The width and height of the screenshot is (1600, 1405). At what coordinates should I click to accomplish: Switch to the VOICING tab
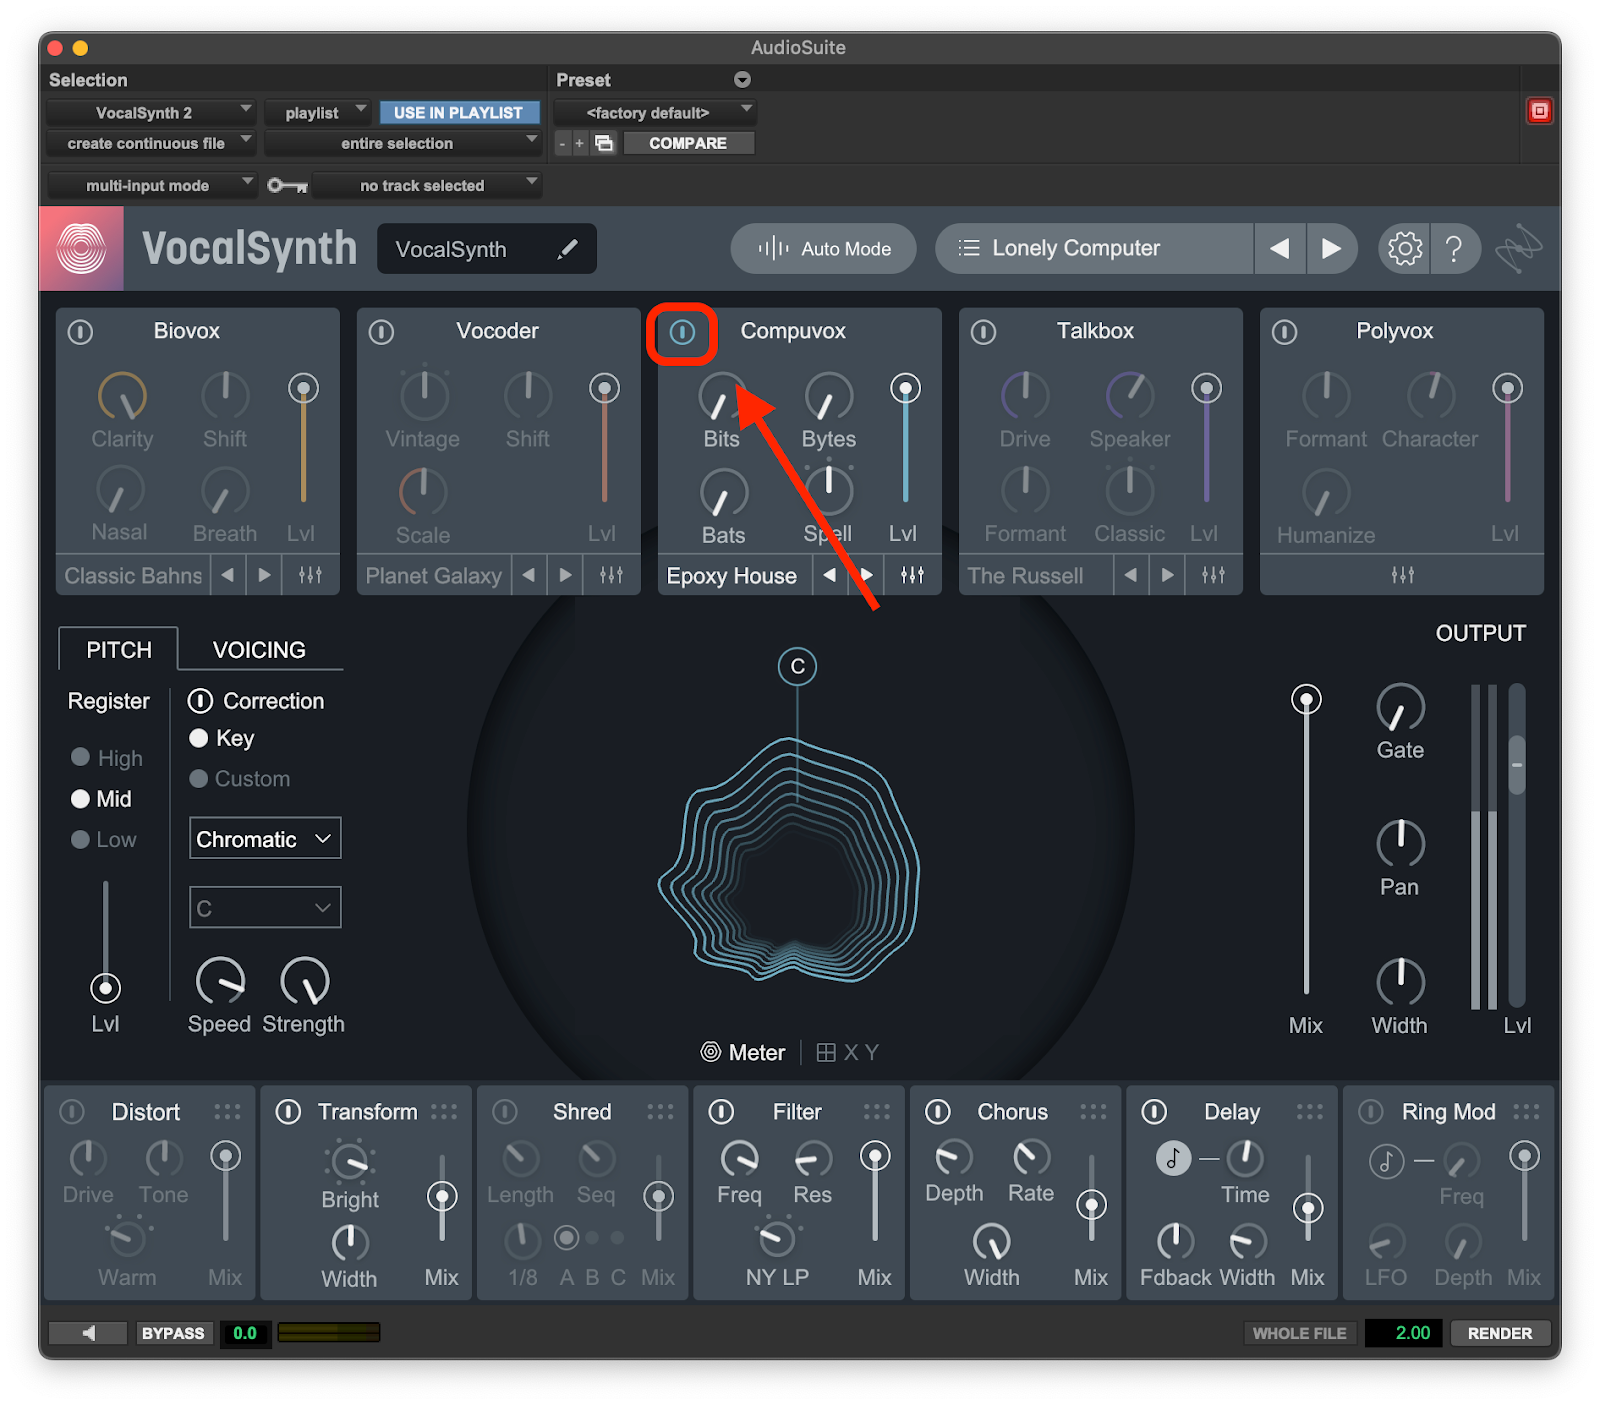259,650
